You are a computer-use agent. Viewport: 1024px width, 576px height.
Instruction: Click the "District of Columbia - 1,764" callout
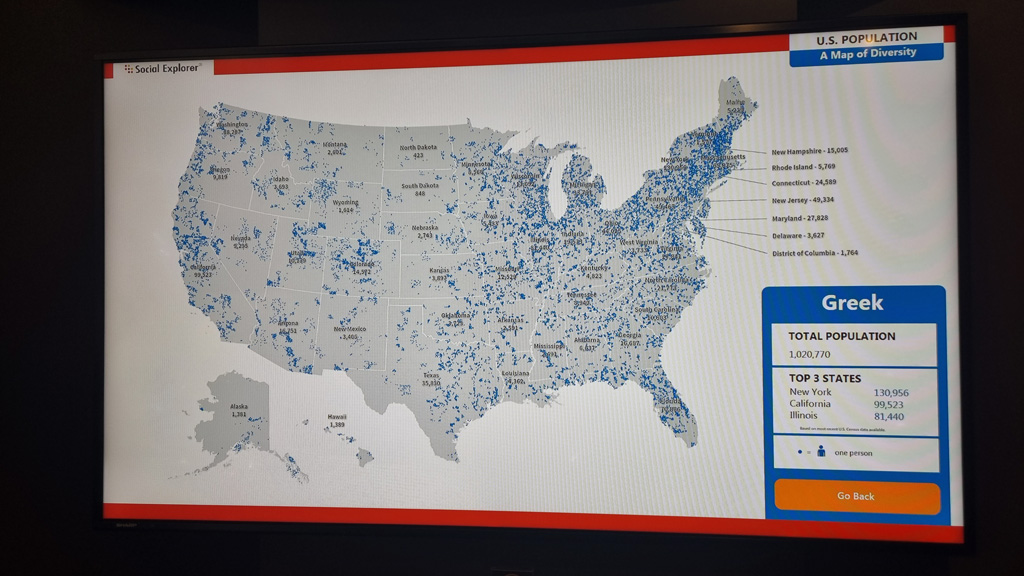815,253
